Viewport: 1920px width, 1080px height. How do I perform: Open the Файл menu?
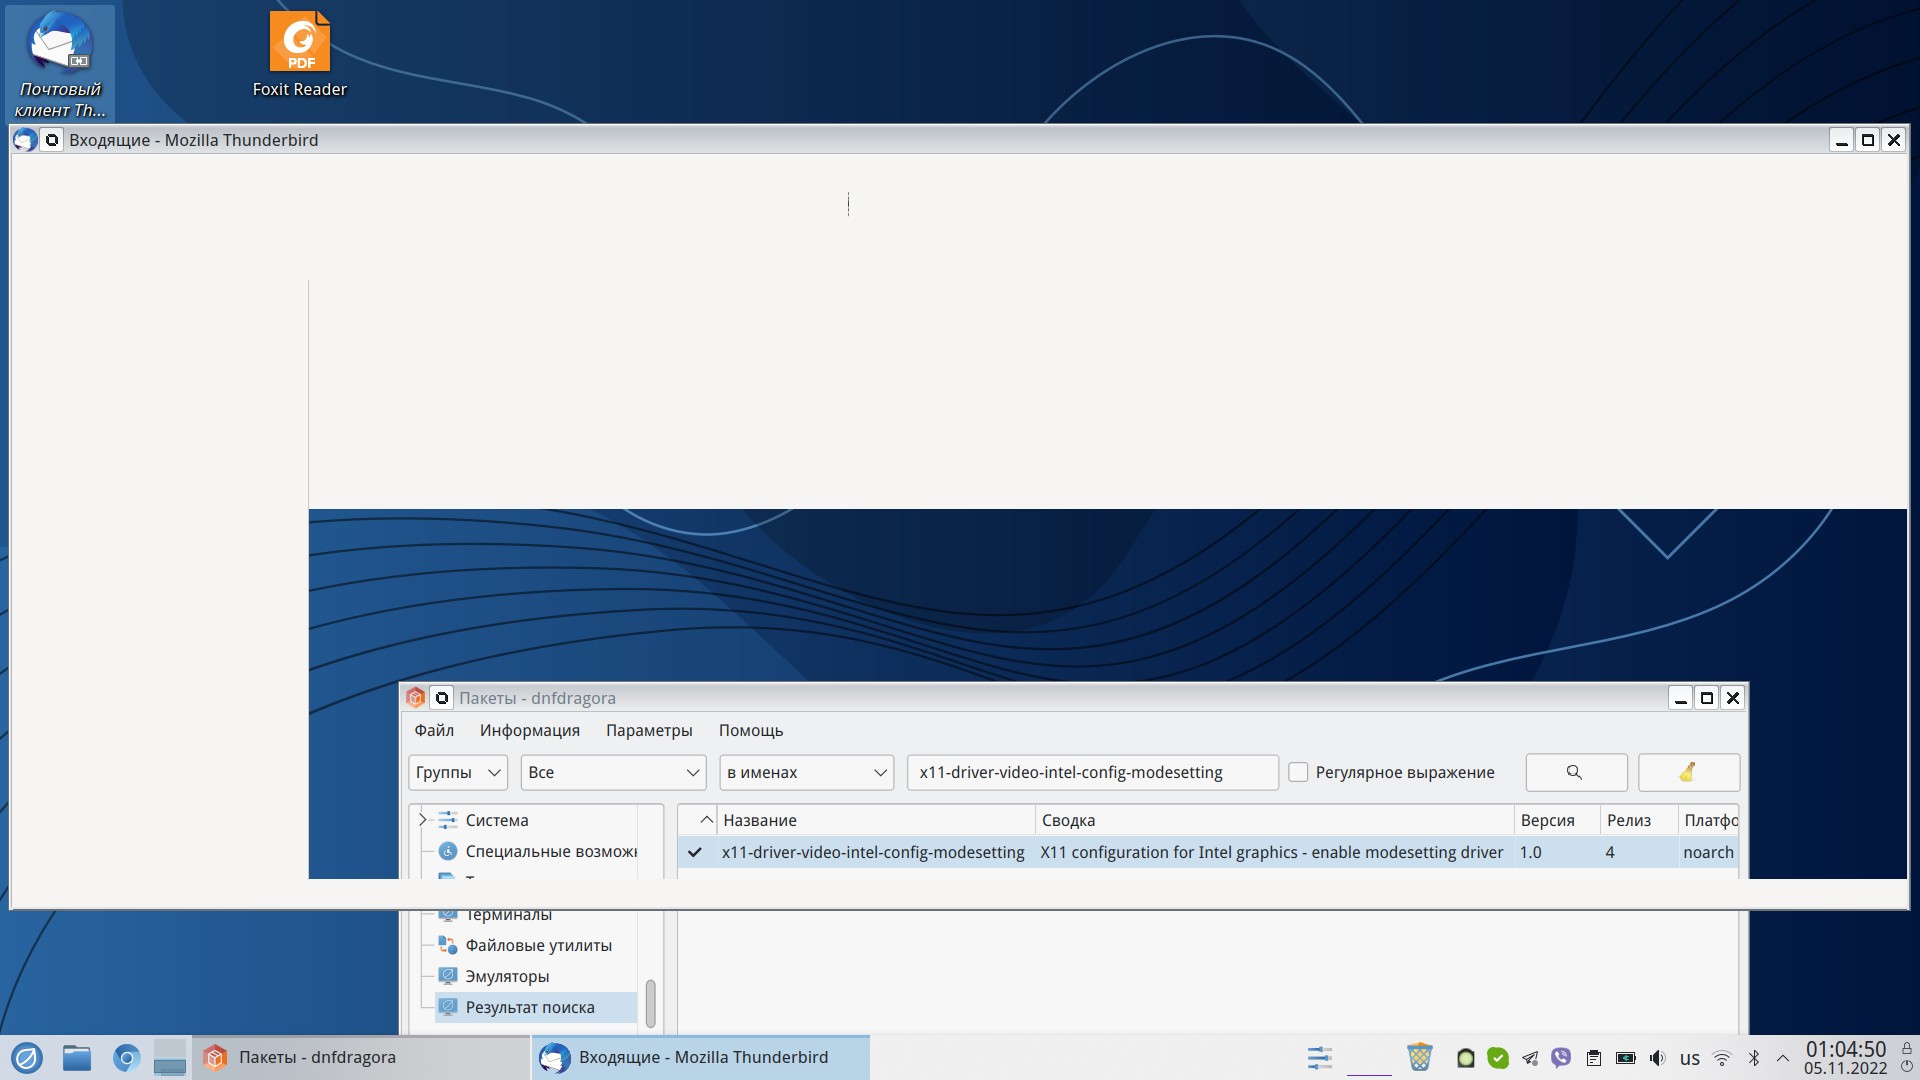click(434, 730)
